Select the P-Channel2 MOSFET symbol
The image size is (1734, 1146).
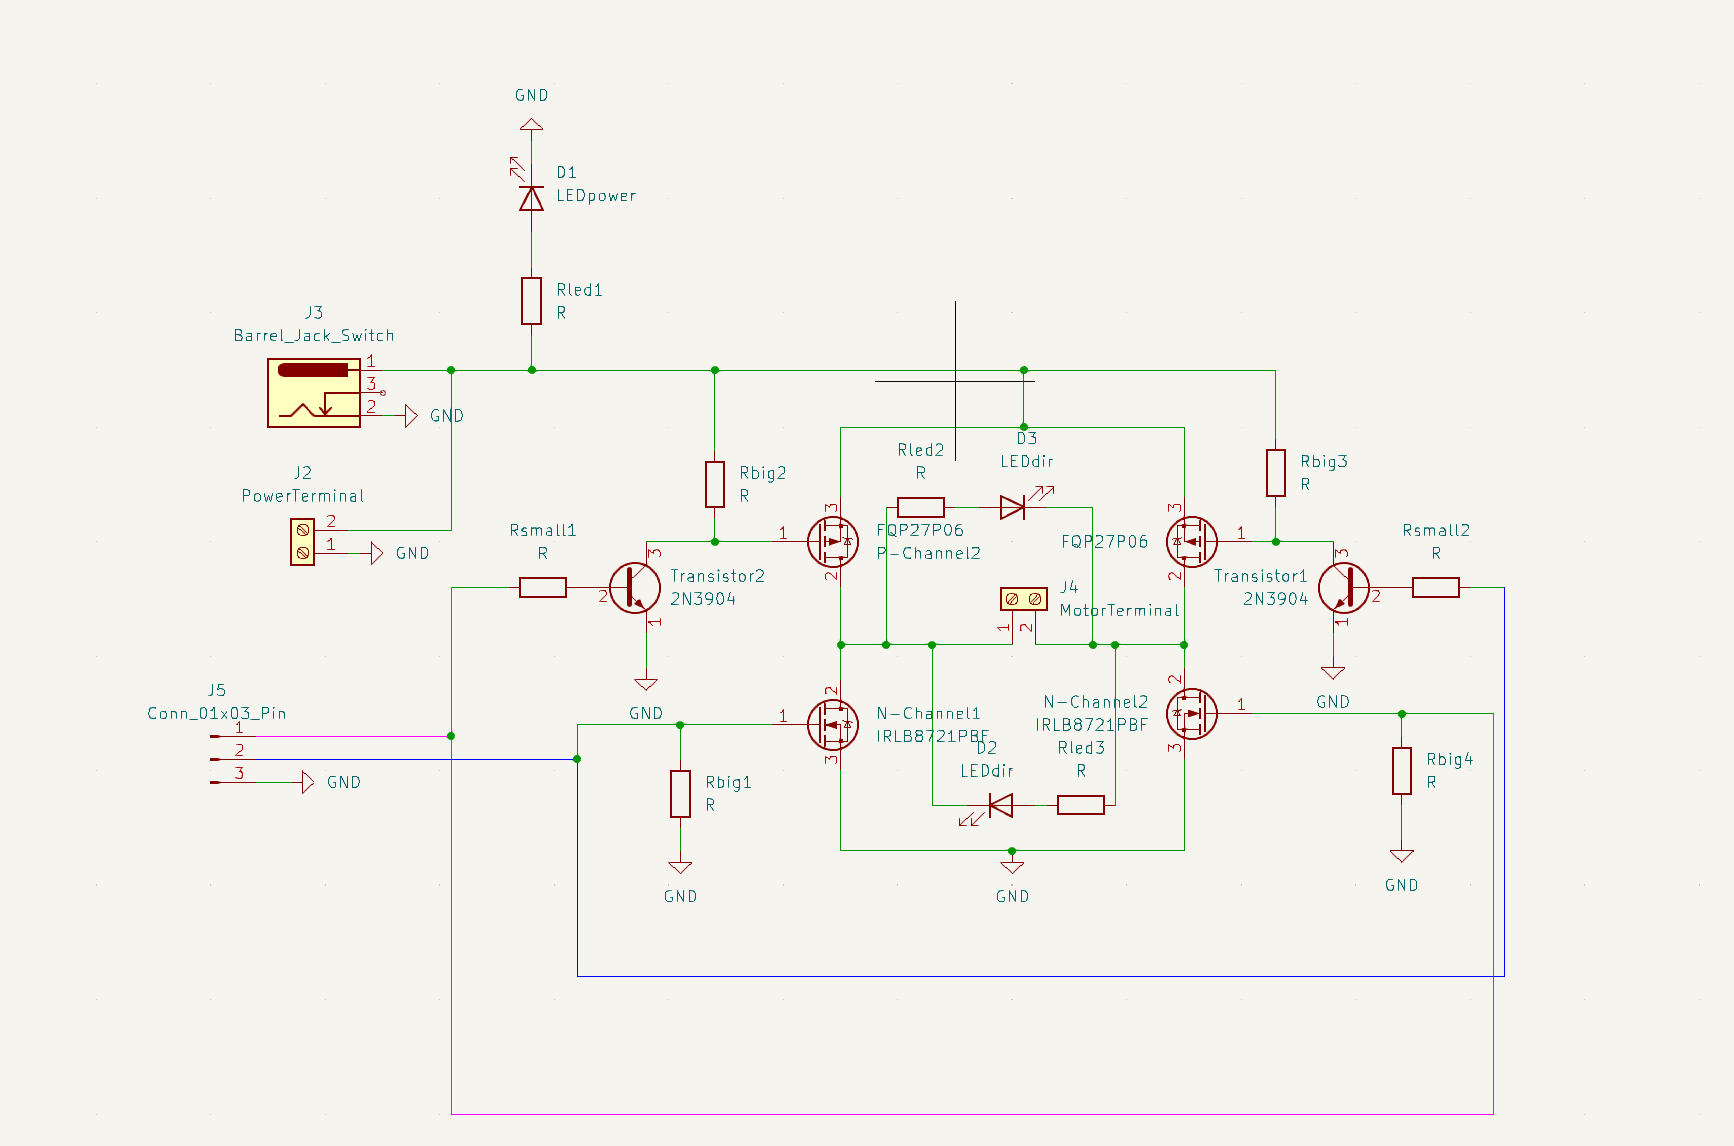tap(833, 542)
